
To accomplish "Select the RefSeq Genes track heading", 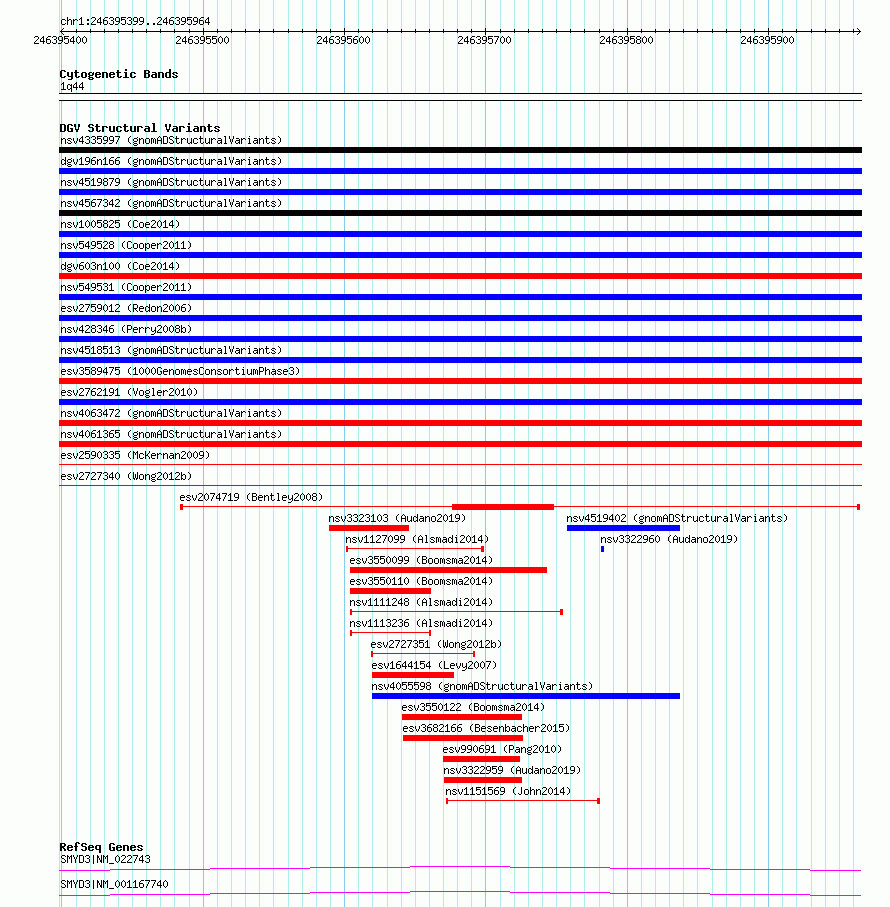I will click(x=101, y=847).
